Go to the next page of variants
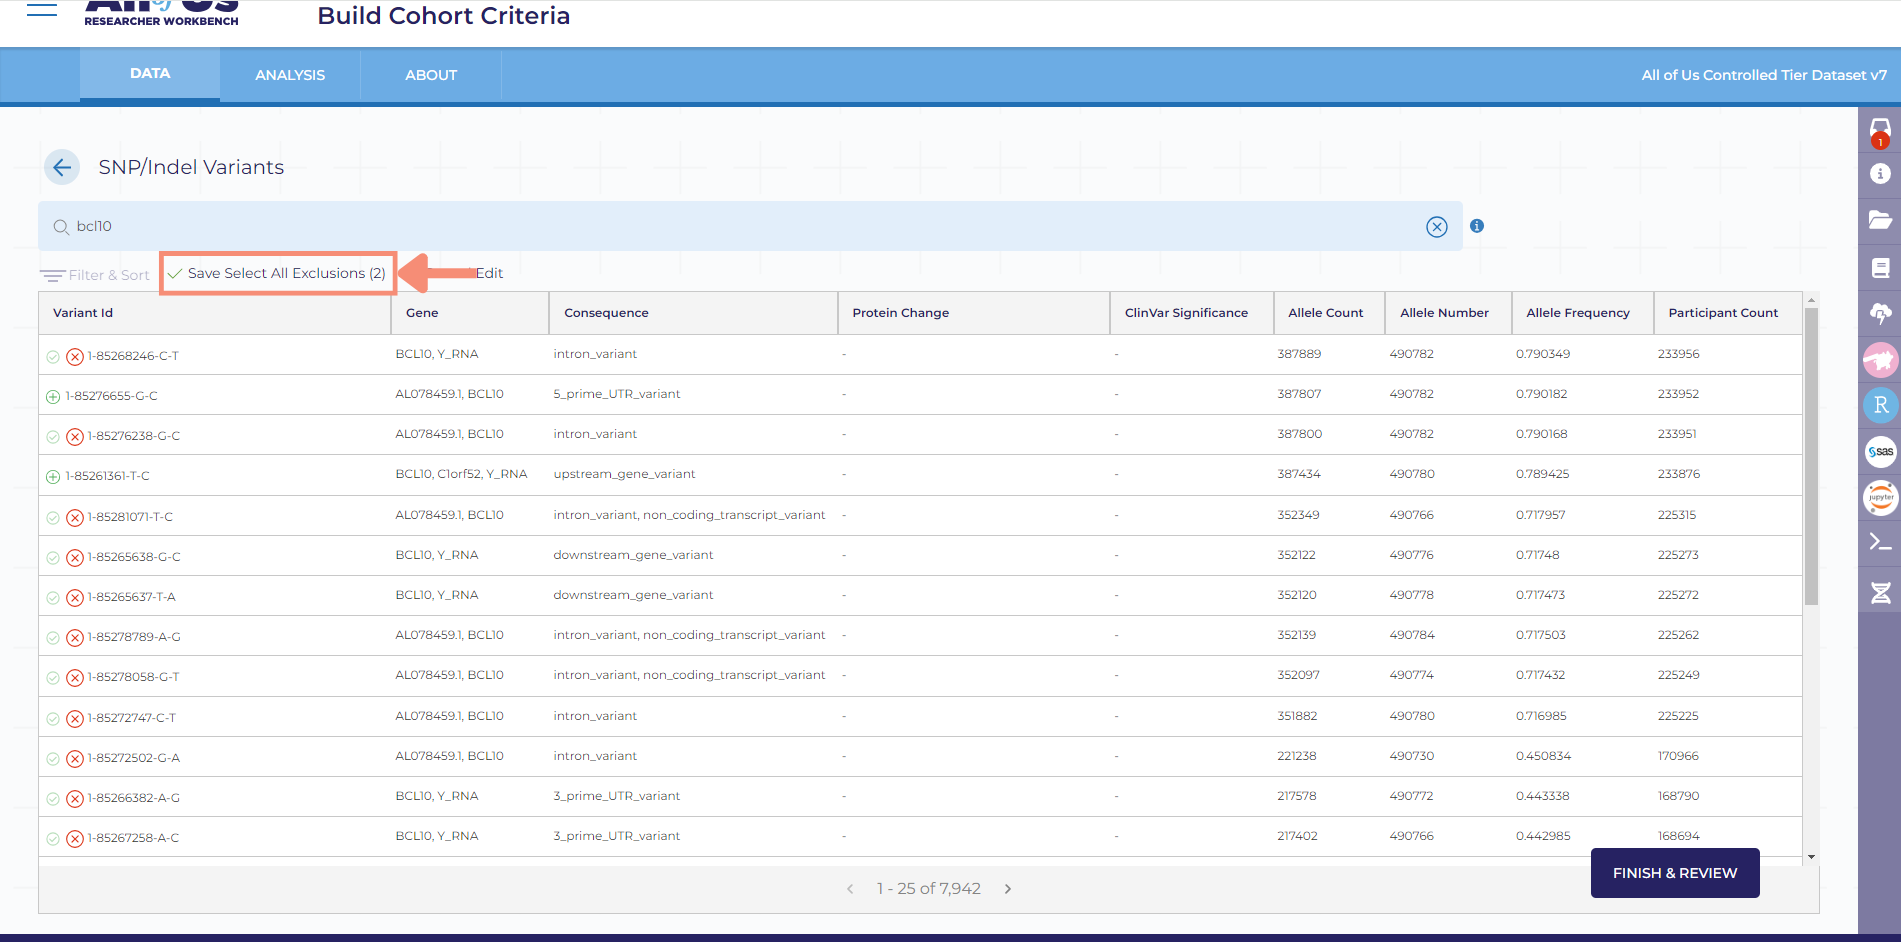This screenshot has width=1901, height=942. coord(1008,889)
